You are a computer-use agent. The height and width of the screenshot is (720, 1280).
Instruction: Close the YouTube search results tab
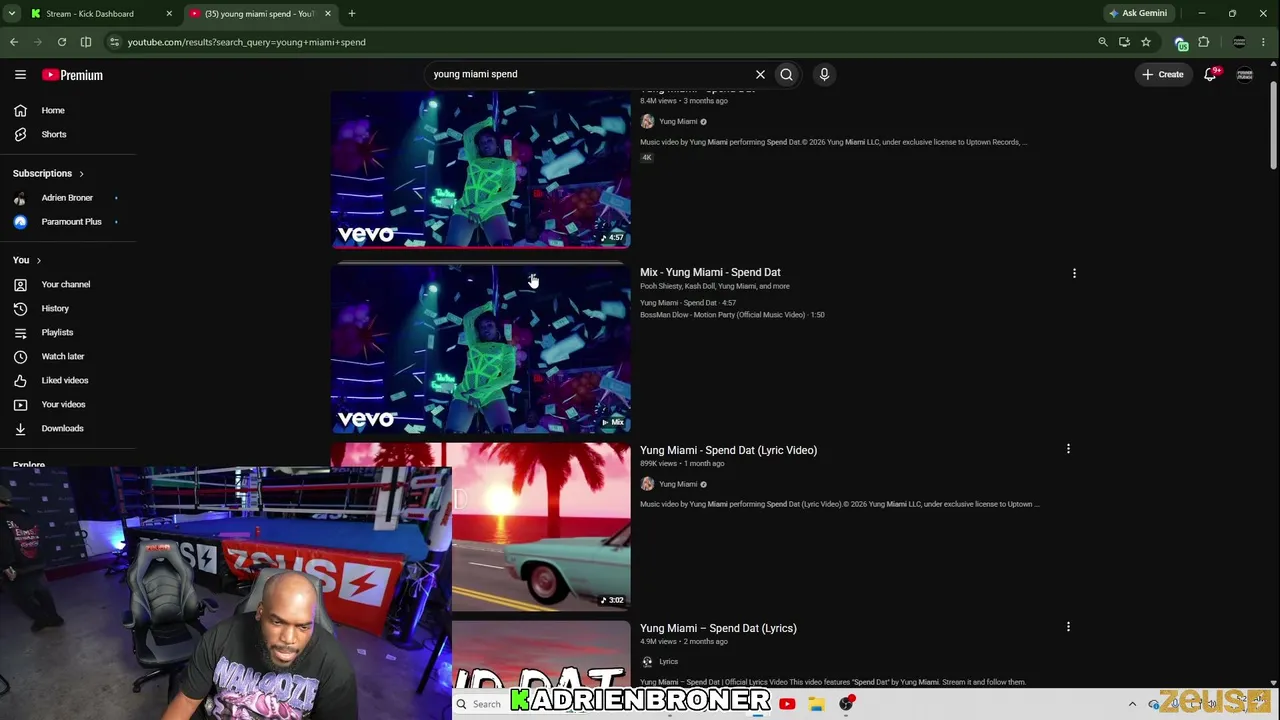pyautogui.click(x=327, y=14)
